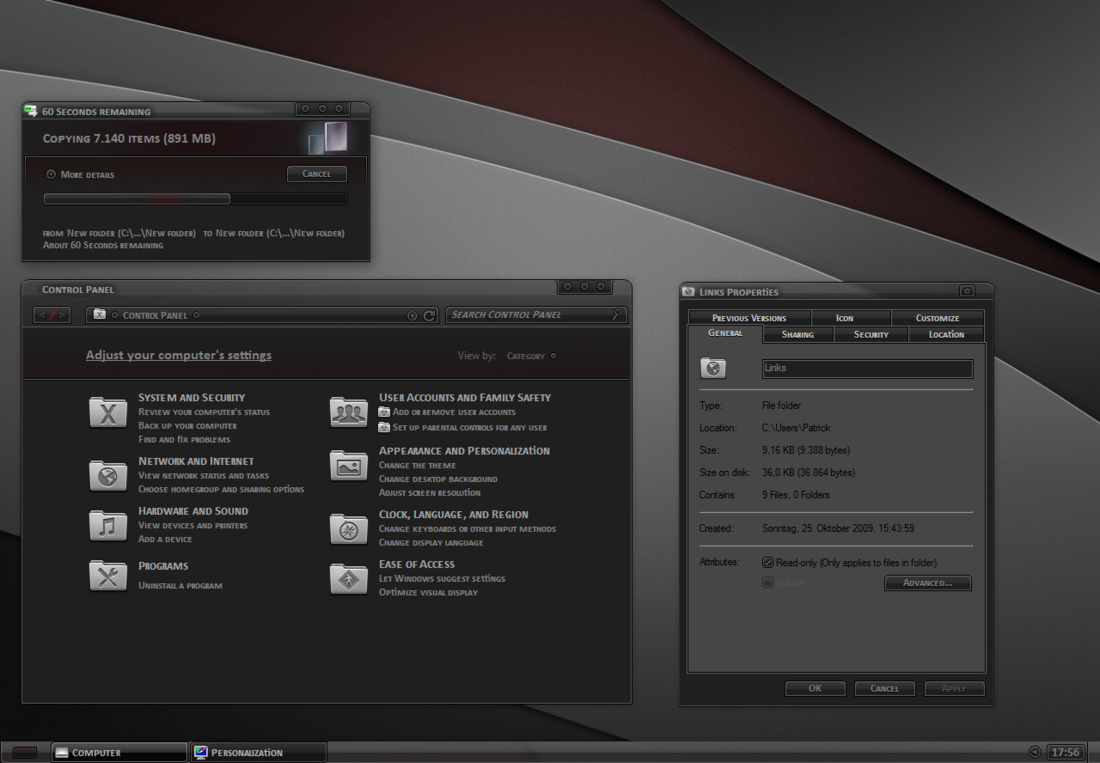Click the Advanced... button in Links Properties

pyautogui.click(x=927, y=583)
